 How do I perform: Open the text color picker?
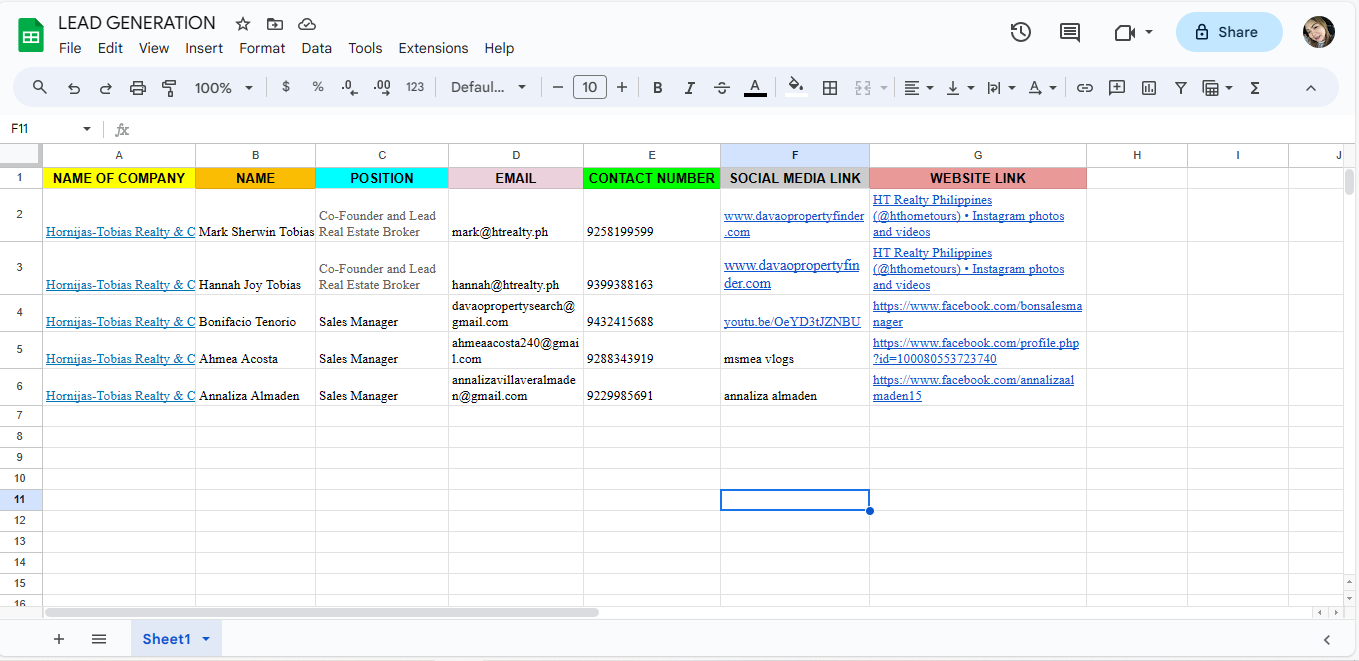click(x=755, y=88)
